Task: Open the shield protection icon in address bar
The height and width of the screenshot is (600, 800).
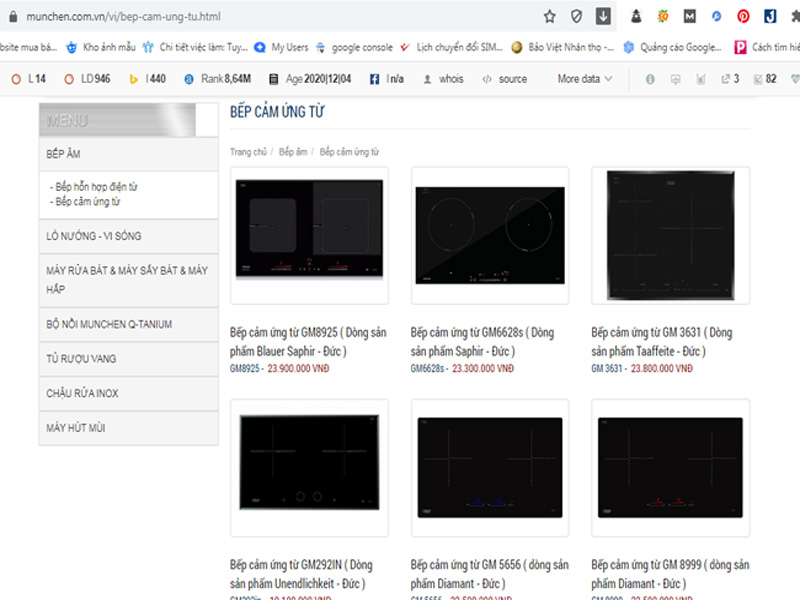Action: point(577,17)
